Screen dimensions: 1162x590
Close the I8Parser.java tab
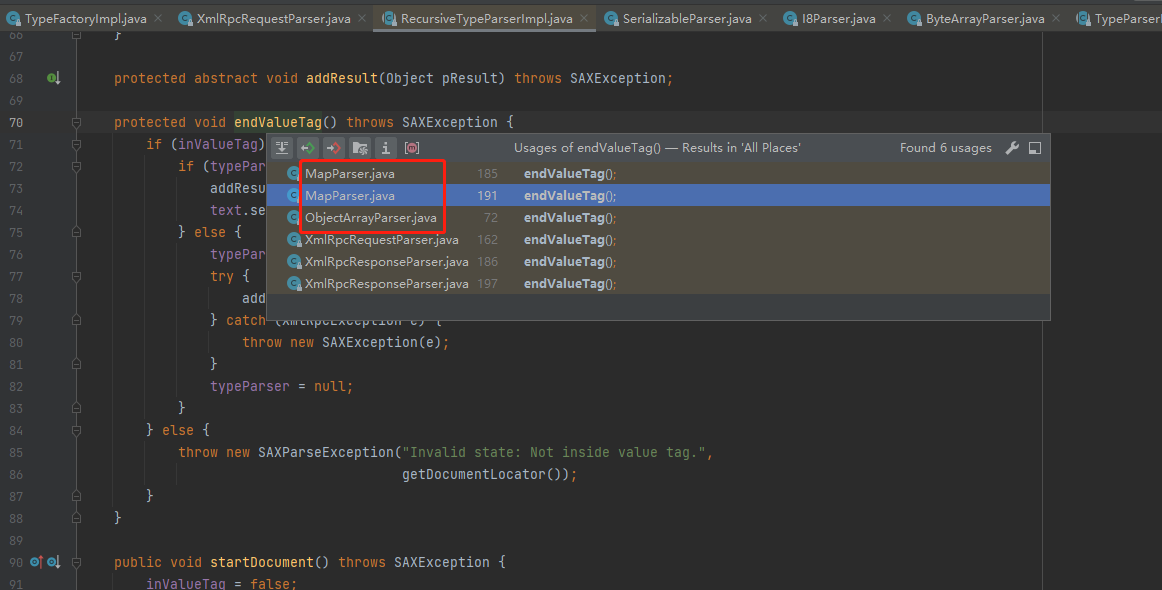pyautogui.click(x=887, y=19)
